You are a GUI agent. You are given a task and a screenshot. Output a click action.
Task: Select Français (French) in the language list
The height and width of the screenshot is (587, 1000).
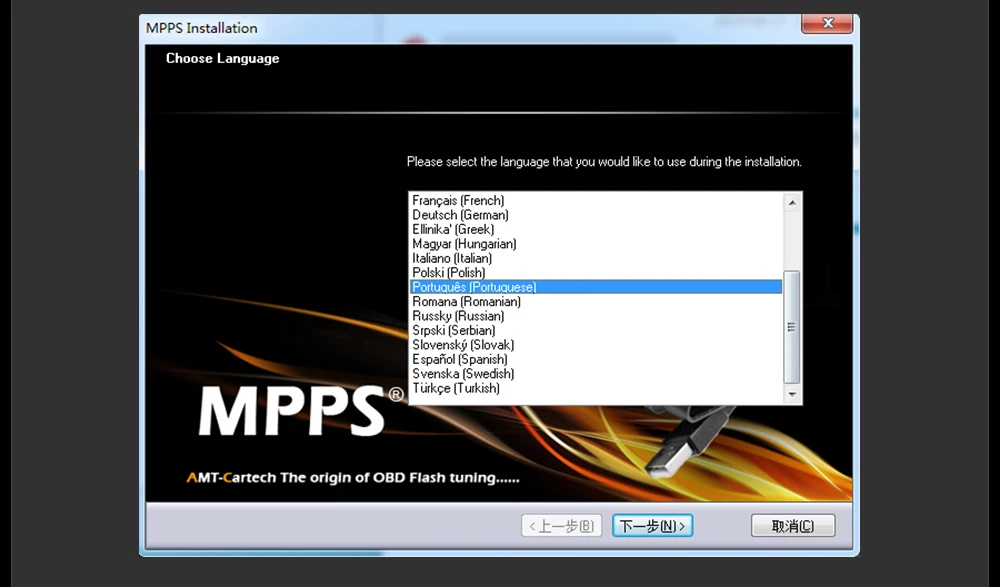click(x=596, y=200)
